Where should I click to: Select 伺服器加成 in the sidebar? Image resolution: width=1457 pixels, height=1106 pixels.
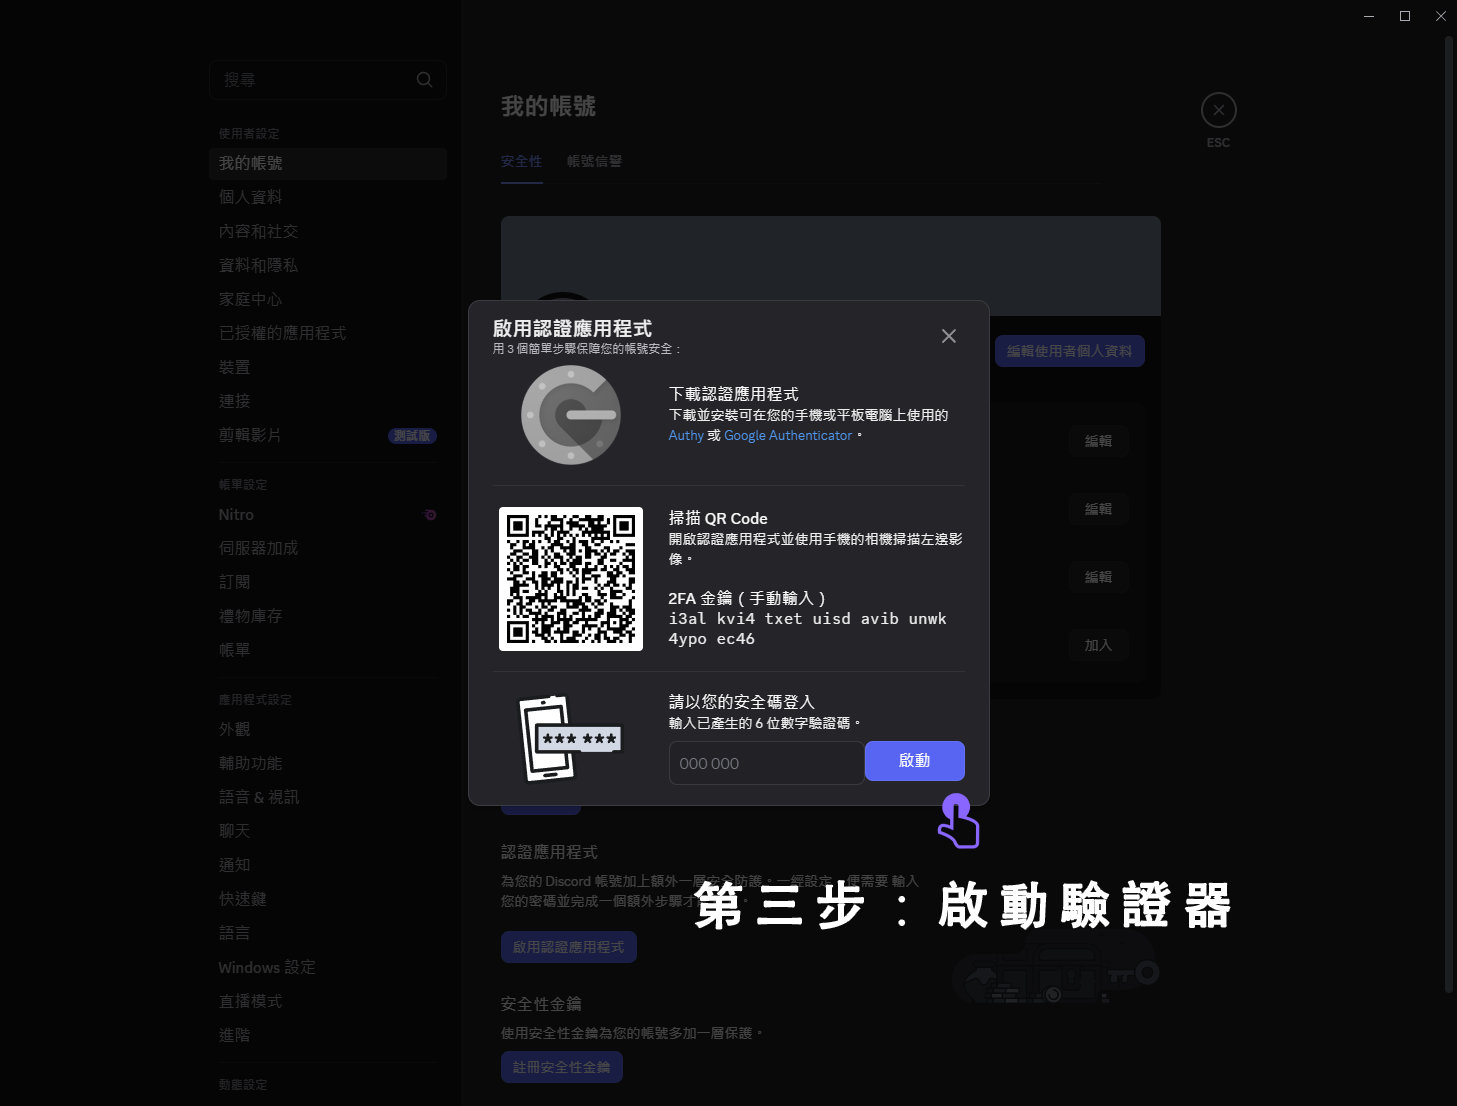(328, 548)
